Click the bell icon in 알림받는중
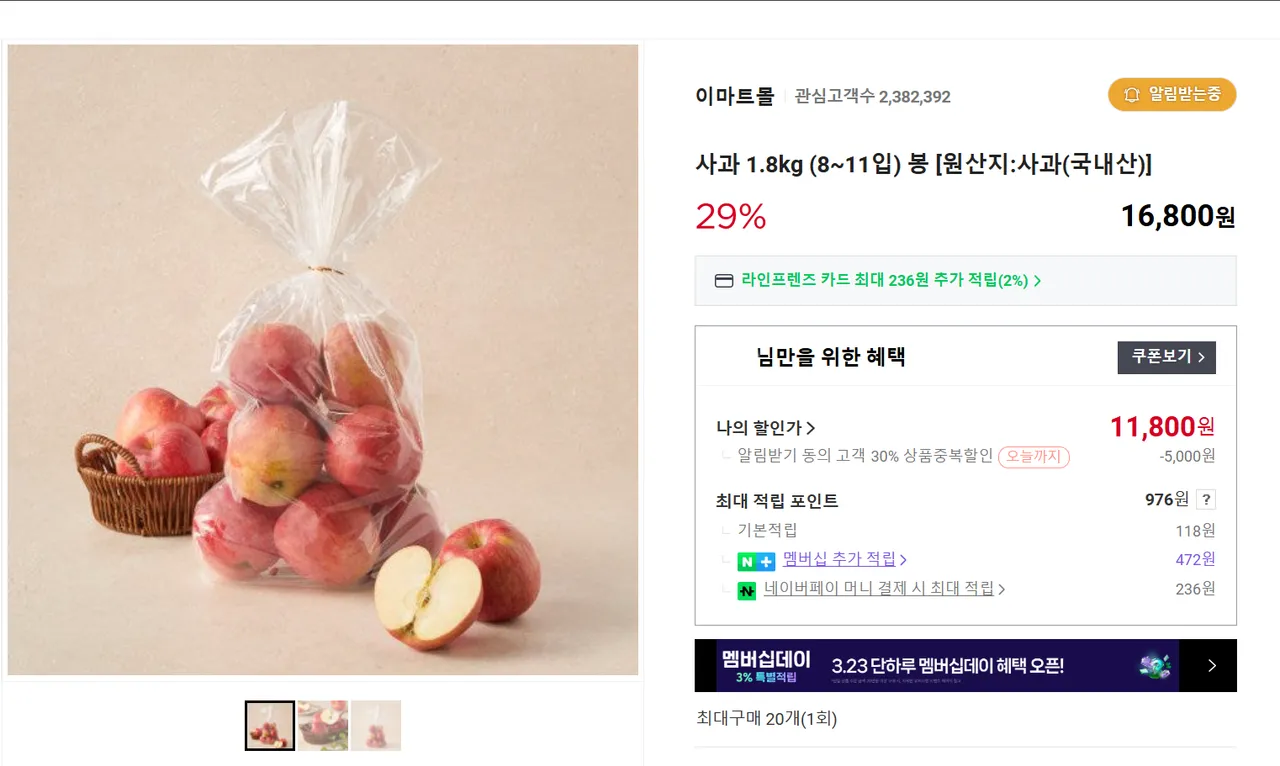1280x766 pixels. coord(1132,95)
